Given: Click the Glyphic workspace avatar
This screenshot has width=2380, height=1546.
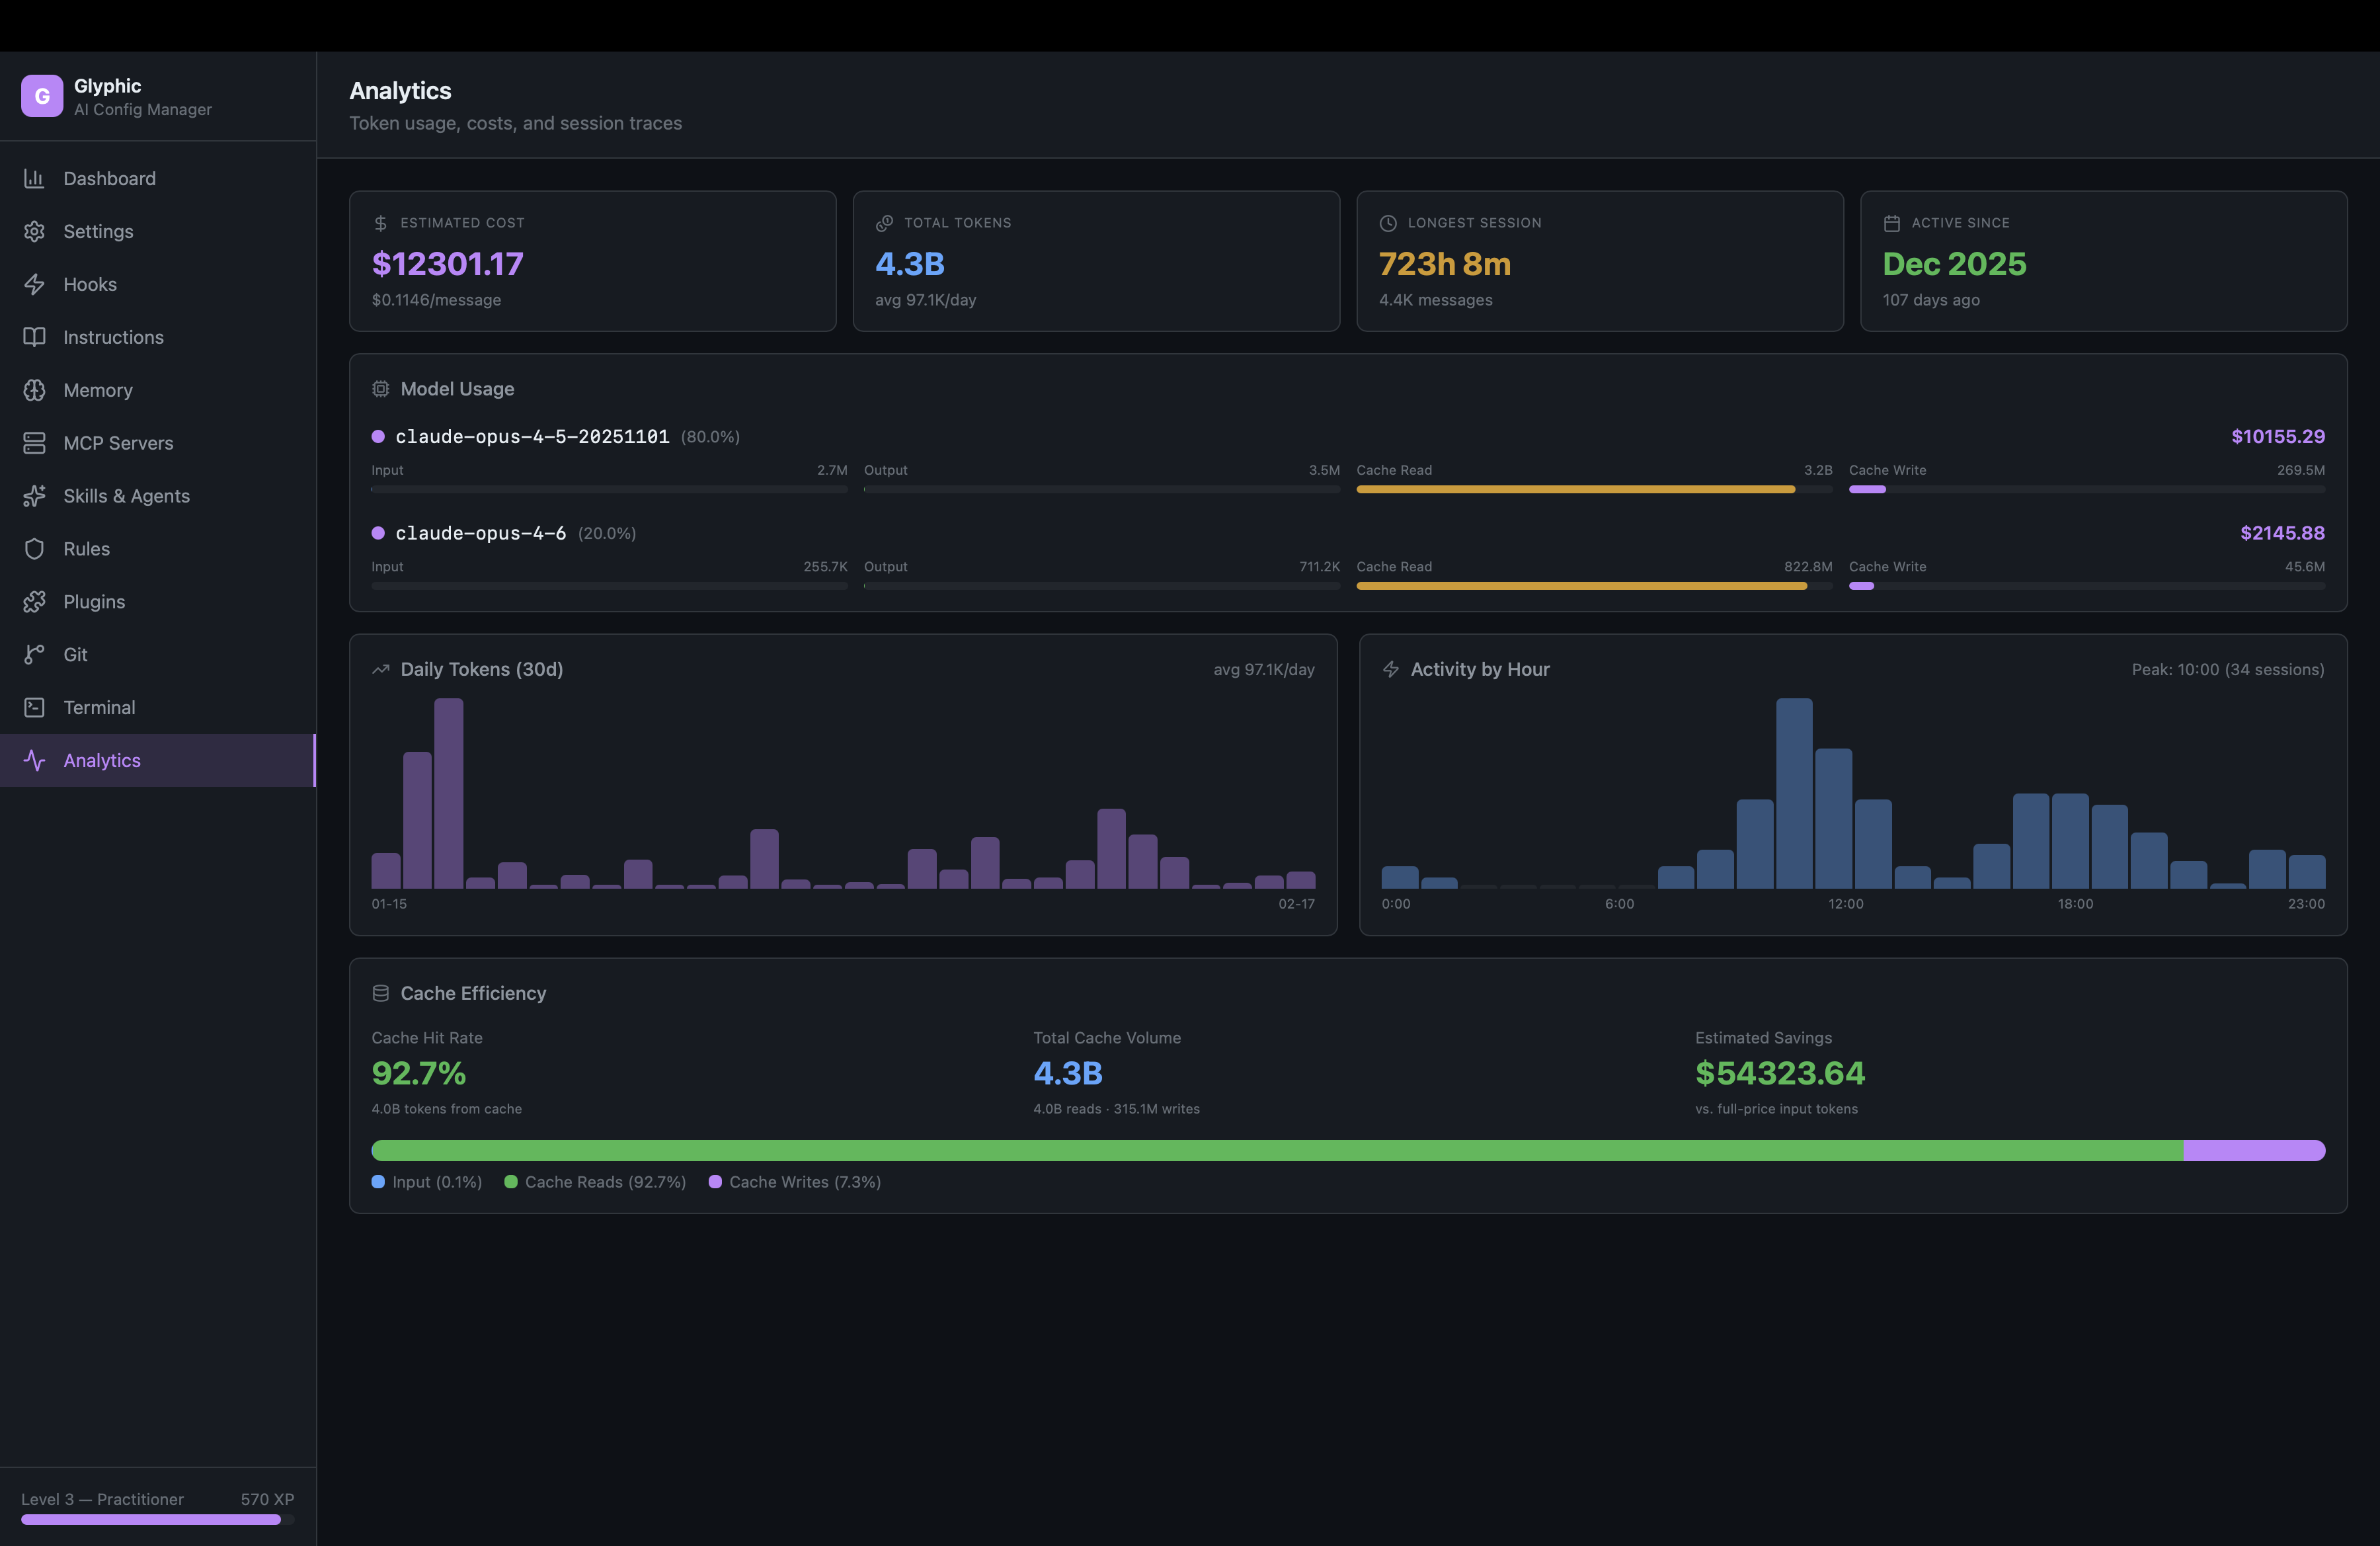Looking at the screenshot, I should tap(42, 96).
